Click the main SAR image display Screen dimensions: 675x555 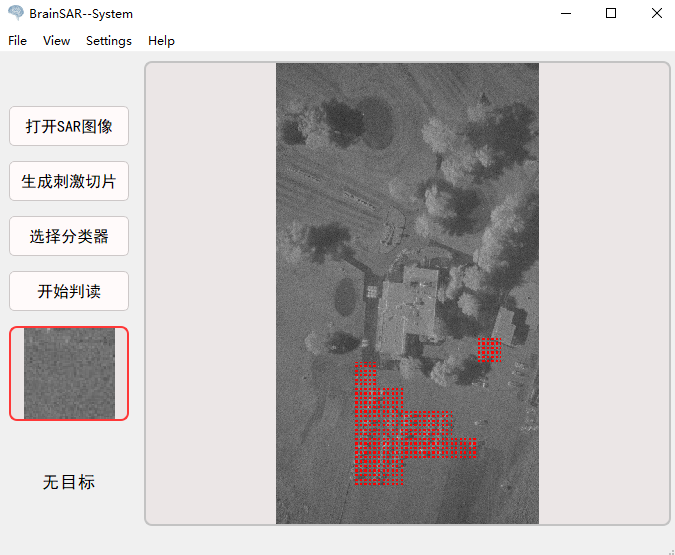(x=407, y=293)
